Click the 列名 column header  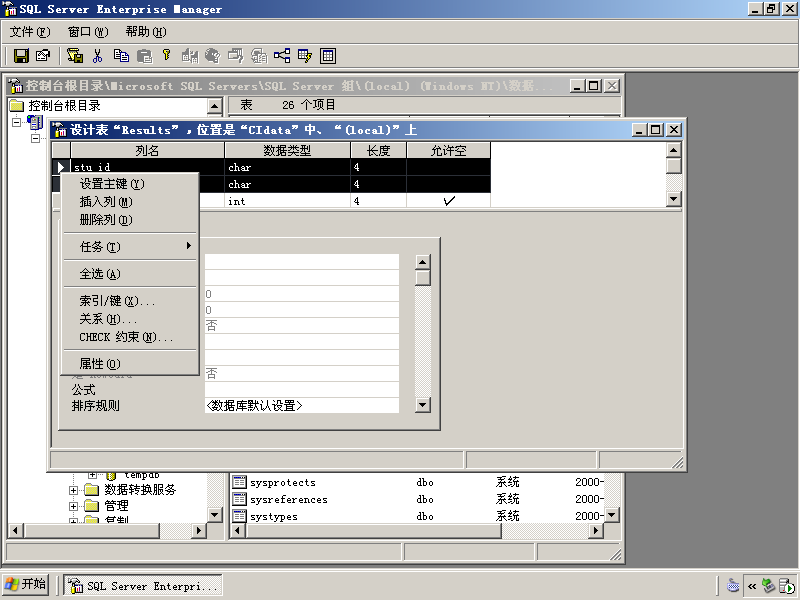pos(147,151)
